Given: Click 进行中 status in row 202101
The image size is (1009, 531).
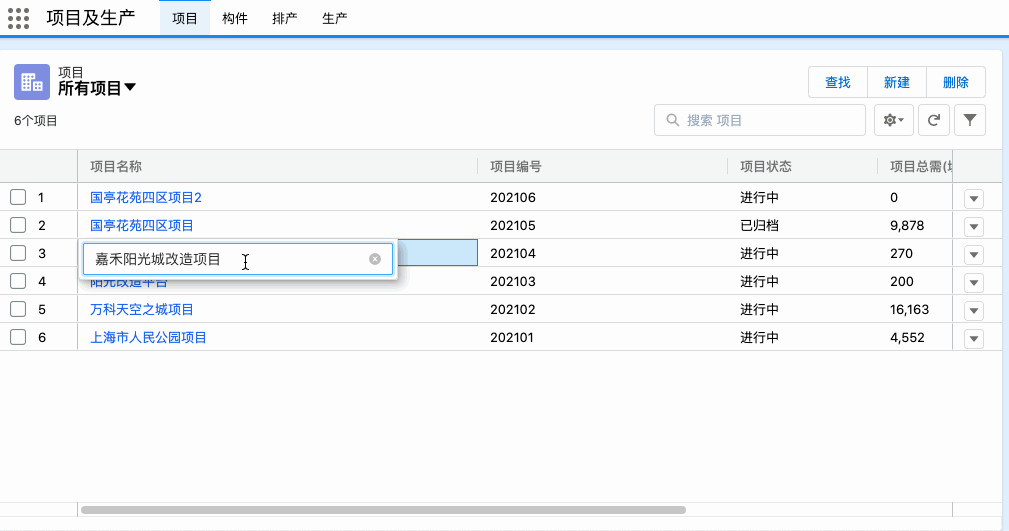Looking at the screenshot, I should click(x=759, y=337).
